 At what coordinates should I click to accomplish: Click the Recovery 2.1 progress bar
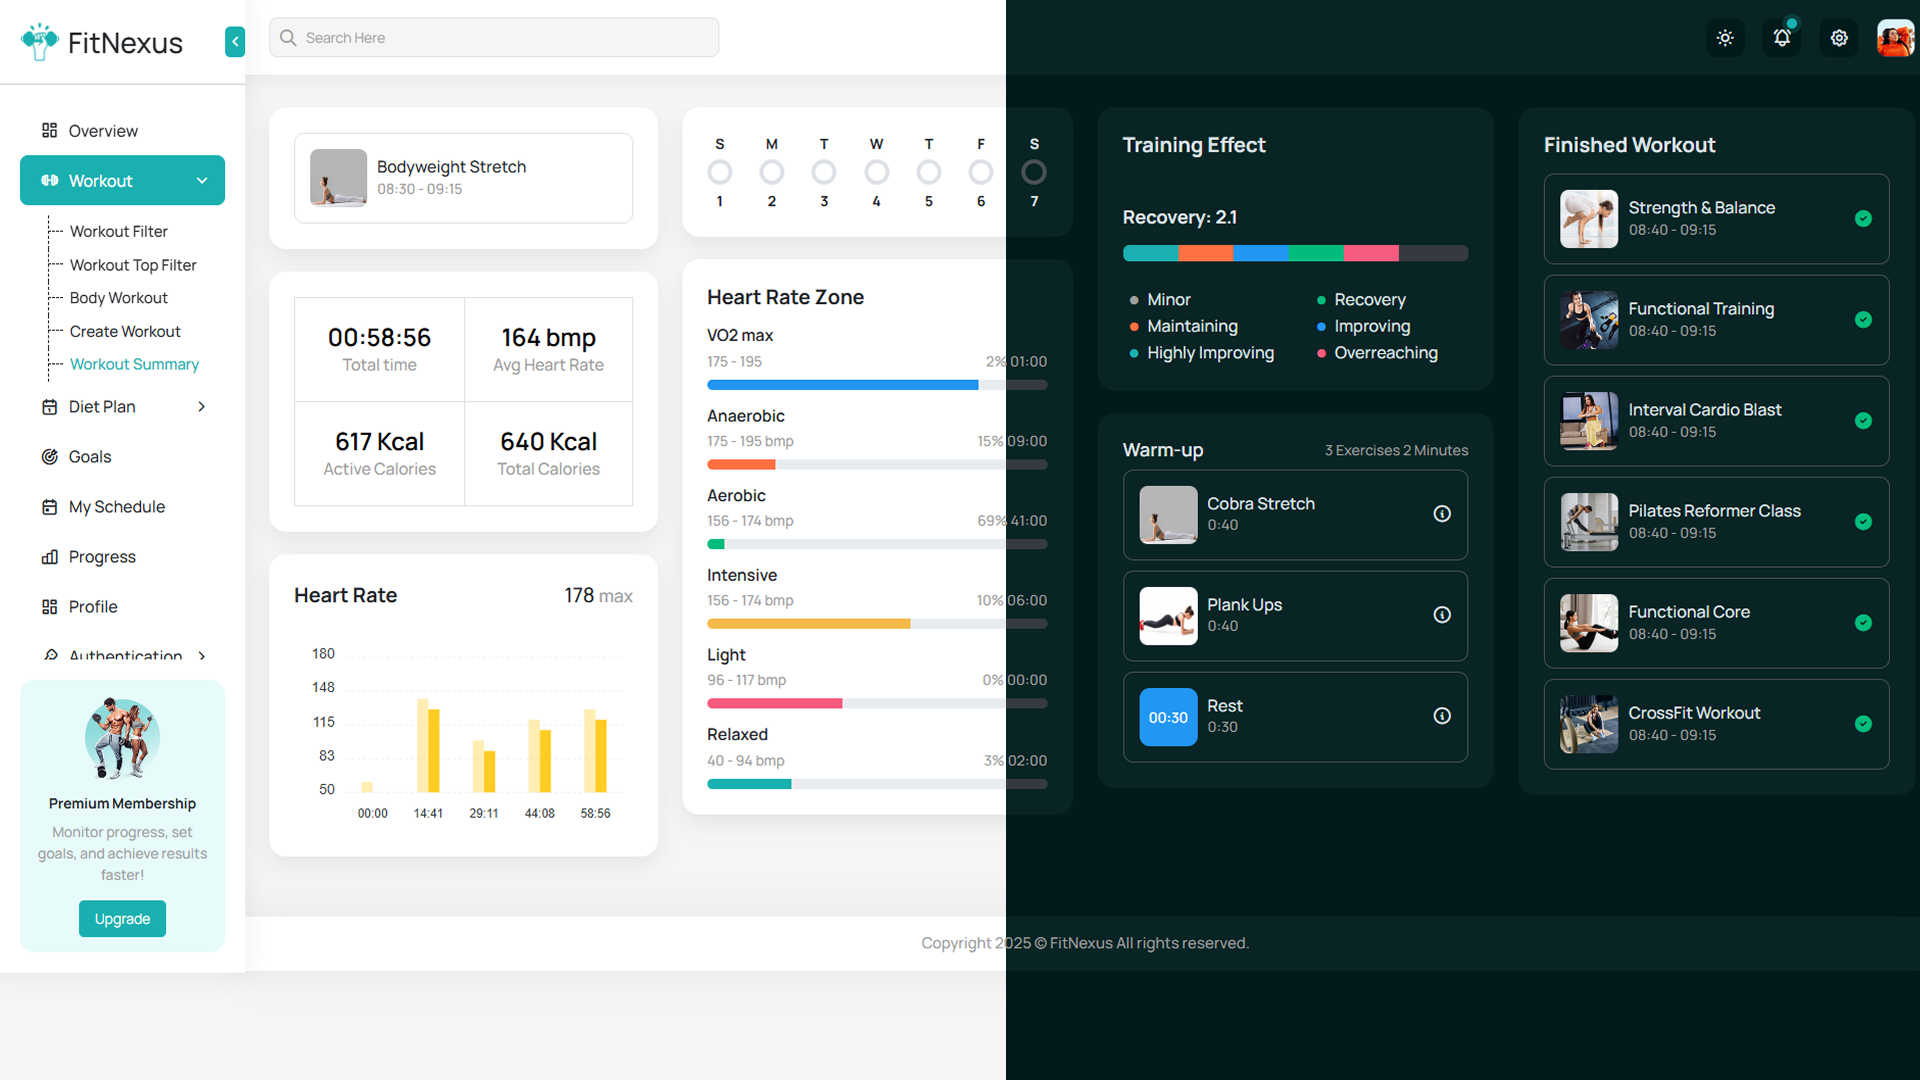(1295, 253)
